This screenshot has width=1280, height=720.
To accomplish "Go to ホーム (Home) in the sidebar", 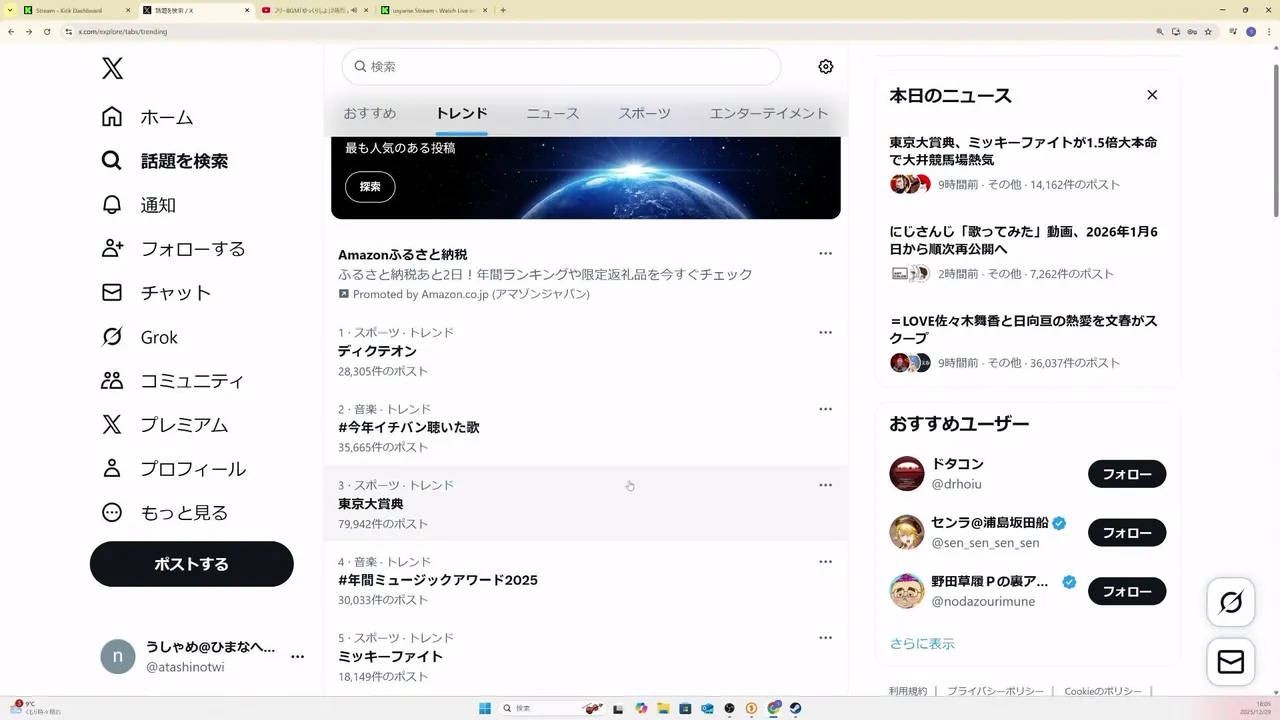I will point(147,117).
